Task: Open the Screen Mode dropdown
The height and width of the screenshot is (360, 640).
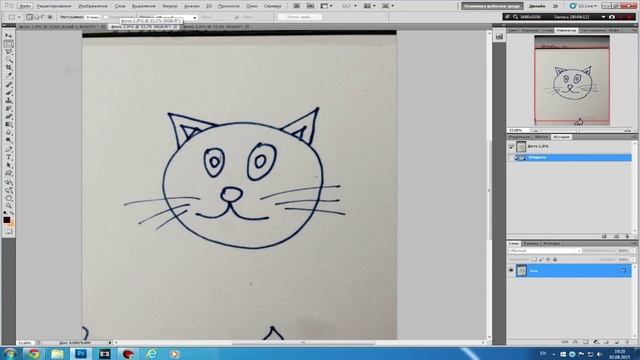Action: [x=388, y=6]
